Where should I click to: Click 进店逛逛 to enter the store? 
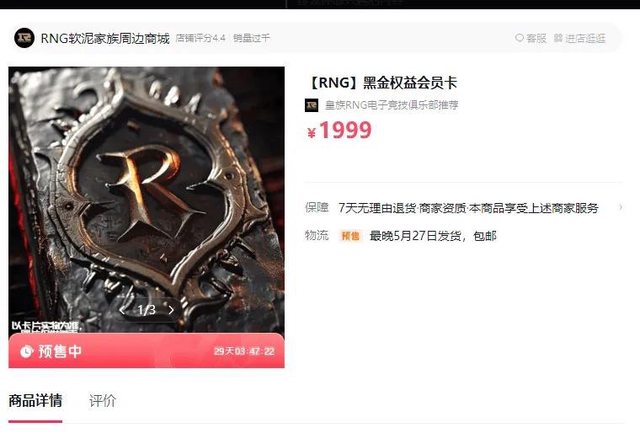coord(580,38)
